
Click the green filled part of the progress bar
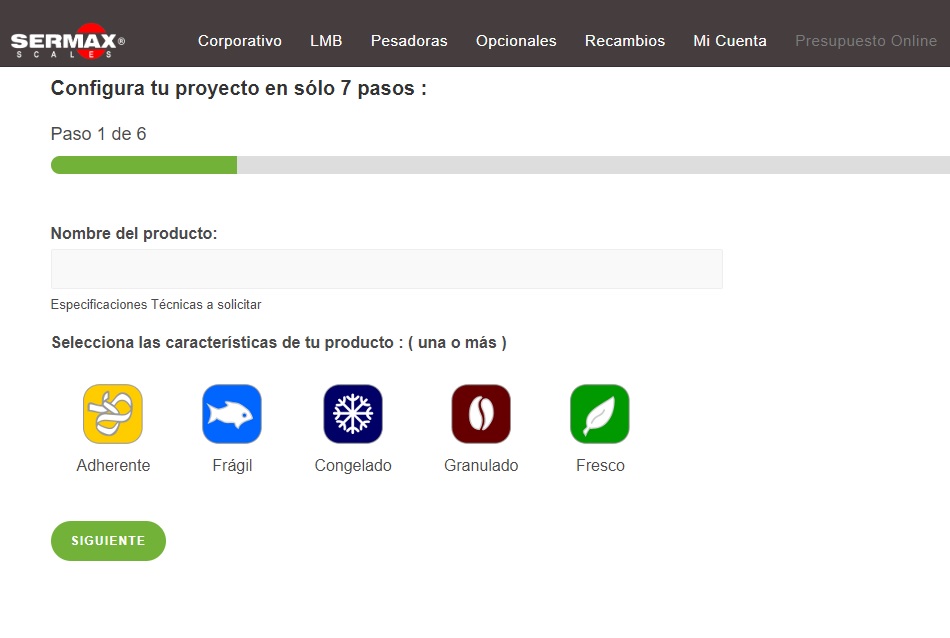[143, 165]
